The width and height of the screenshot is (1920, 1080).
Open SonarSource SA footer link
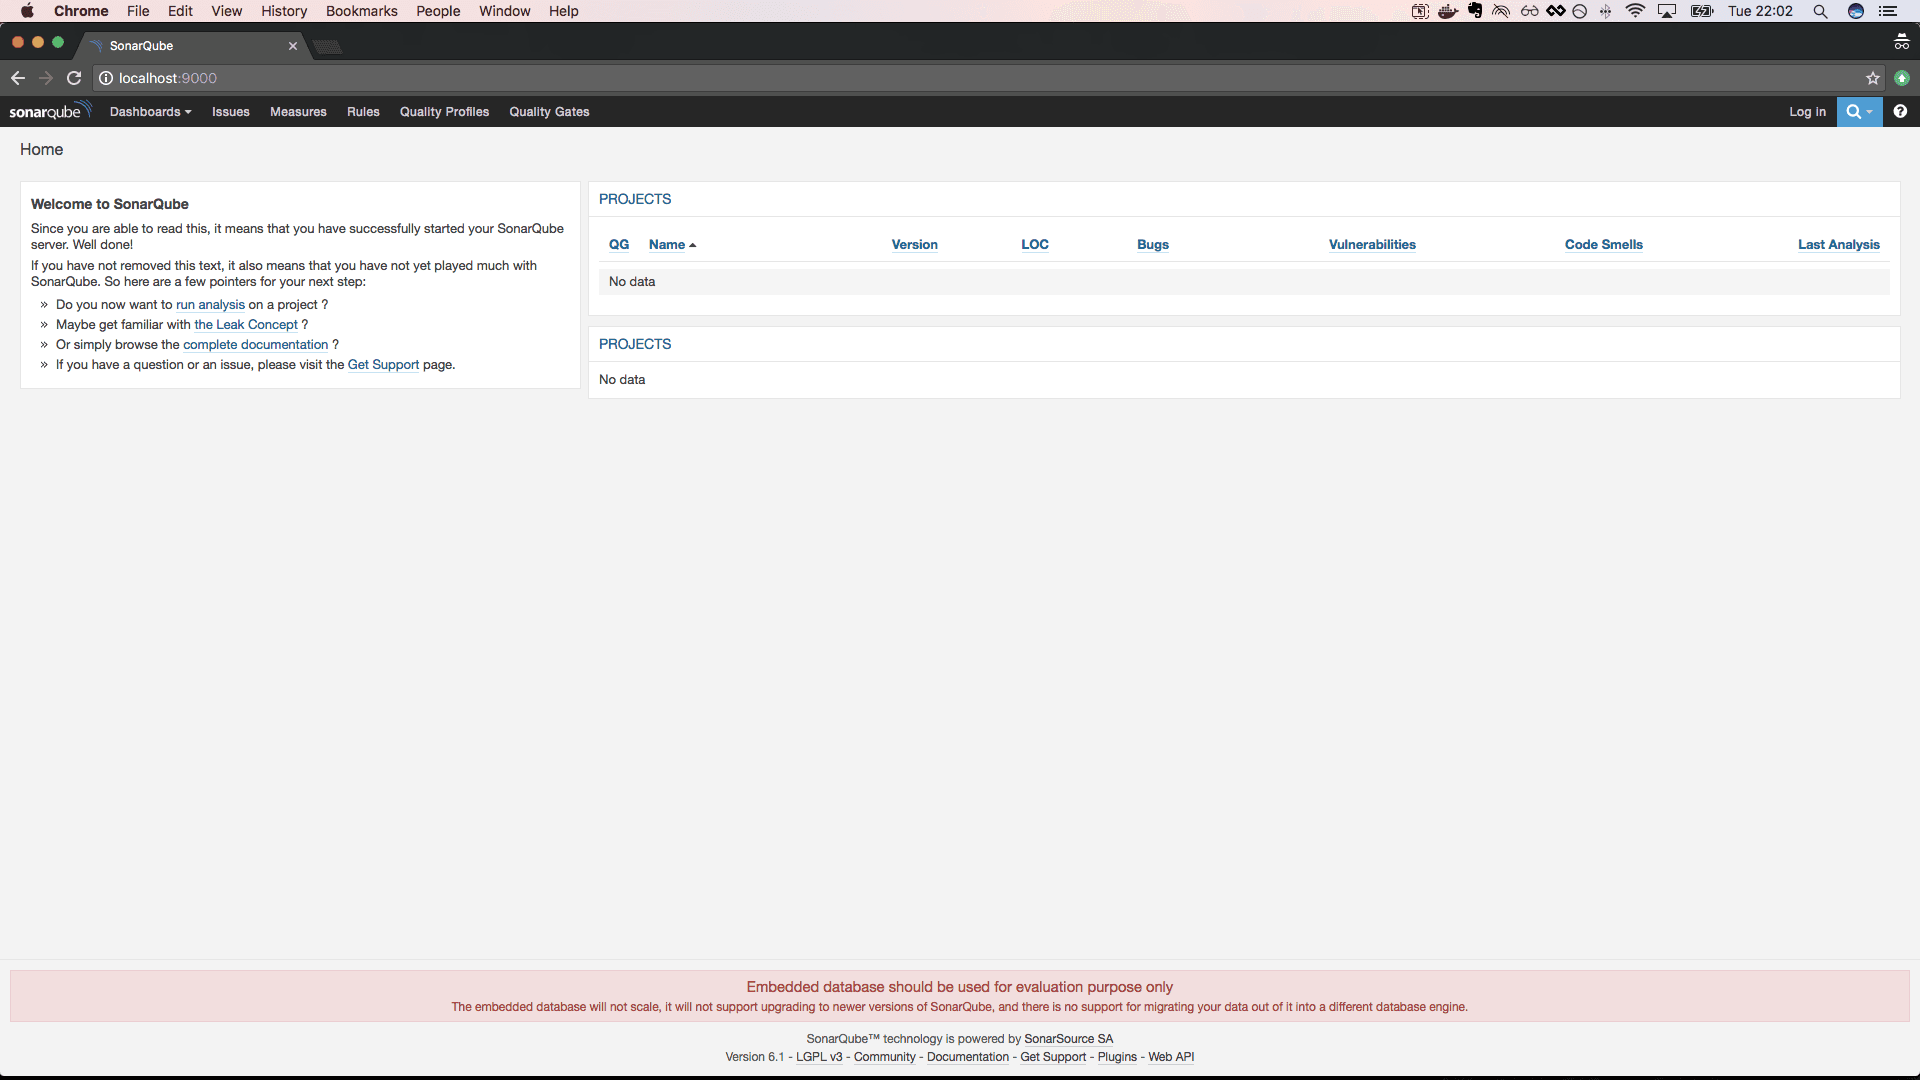tap(1068, 1039)
